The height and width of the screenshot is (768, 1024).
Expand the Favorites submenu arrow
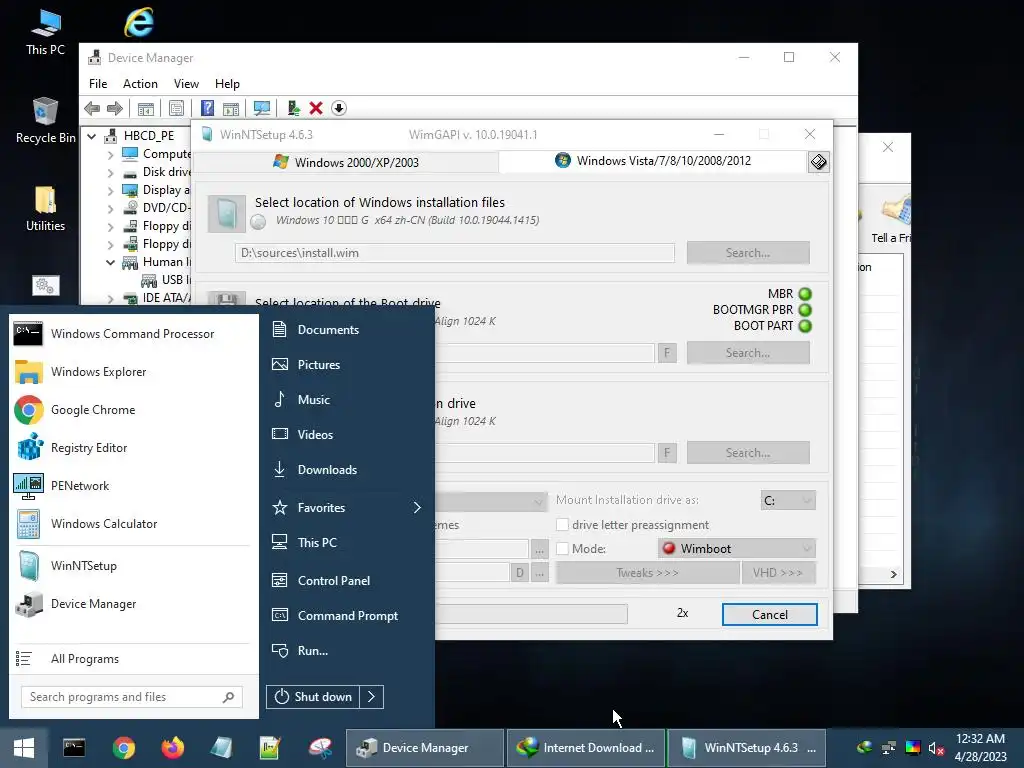(x=417, y=507)
